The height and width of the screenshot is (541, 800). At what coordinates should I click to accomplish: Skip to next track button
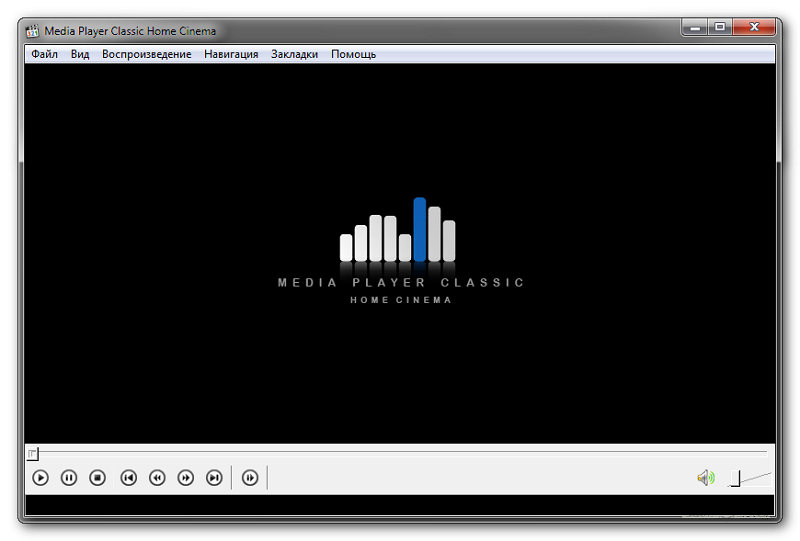(x=214, y=478)
